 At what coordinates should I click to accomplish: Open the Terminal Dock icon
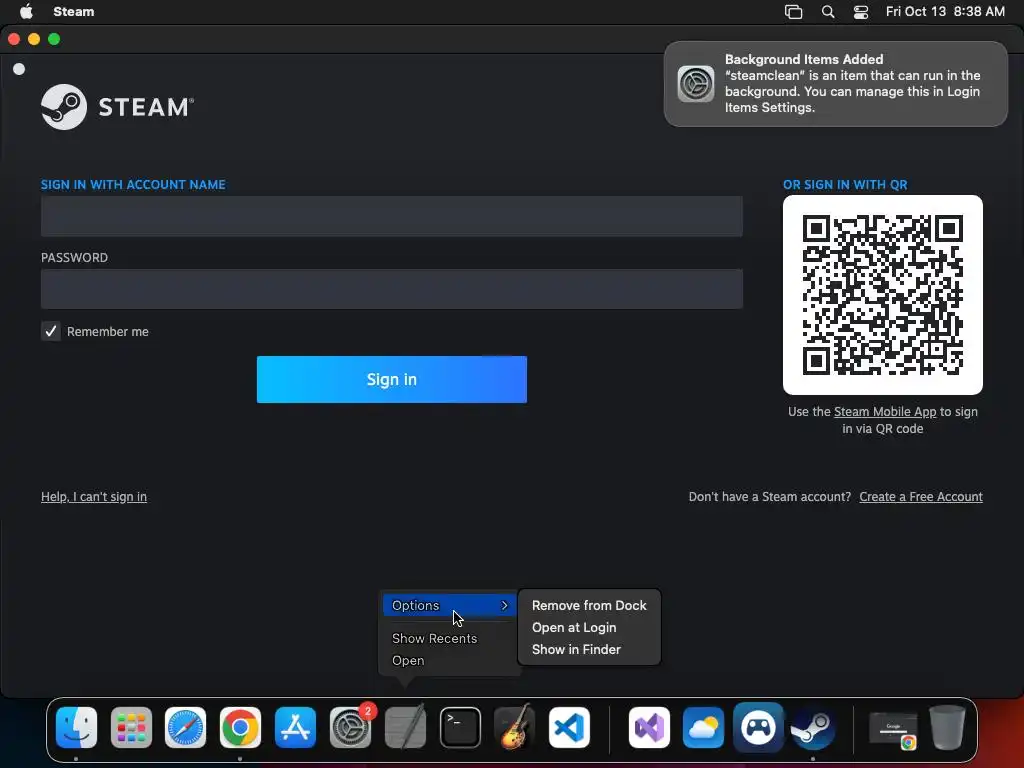[x=460, y=727]
